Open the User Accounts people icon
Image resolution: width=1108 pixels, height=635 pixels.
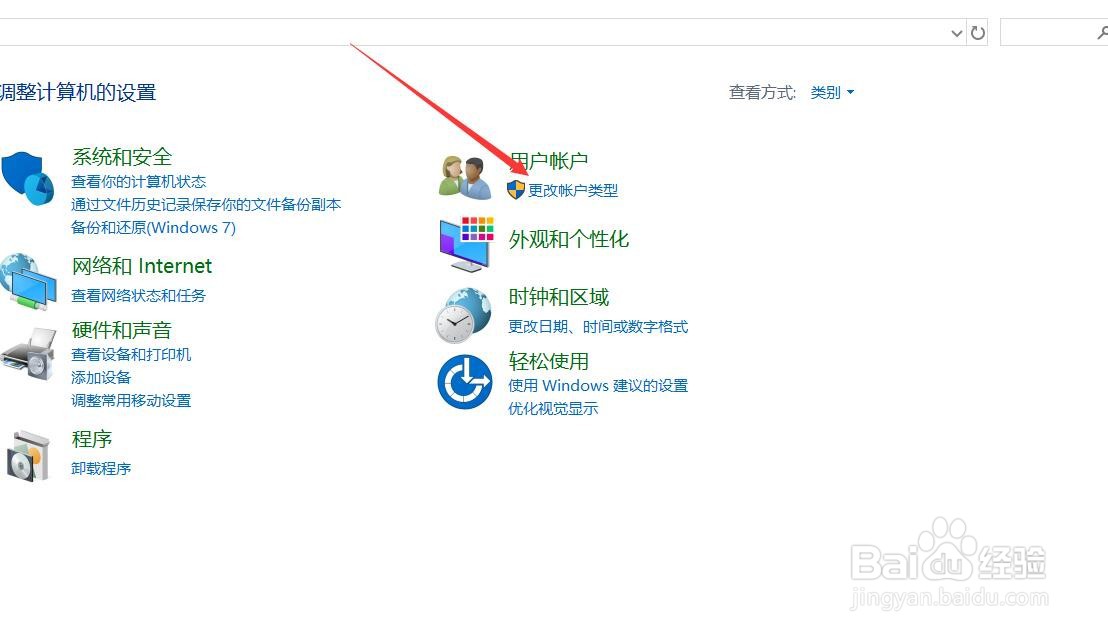[x=464, y=177]
